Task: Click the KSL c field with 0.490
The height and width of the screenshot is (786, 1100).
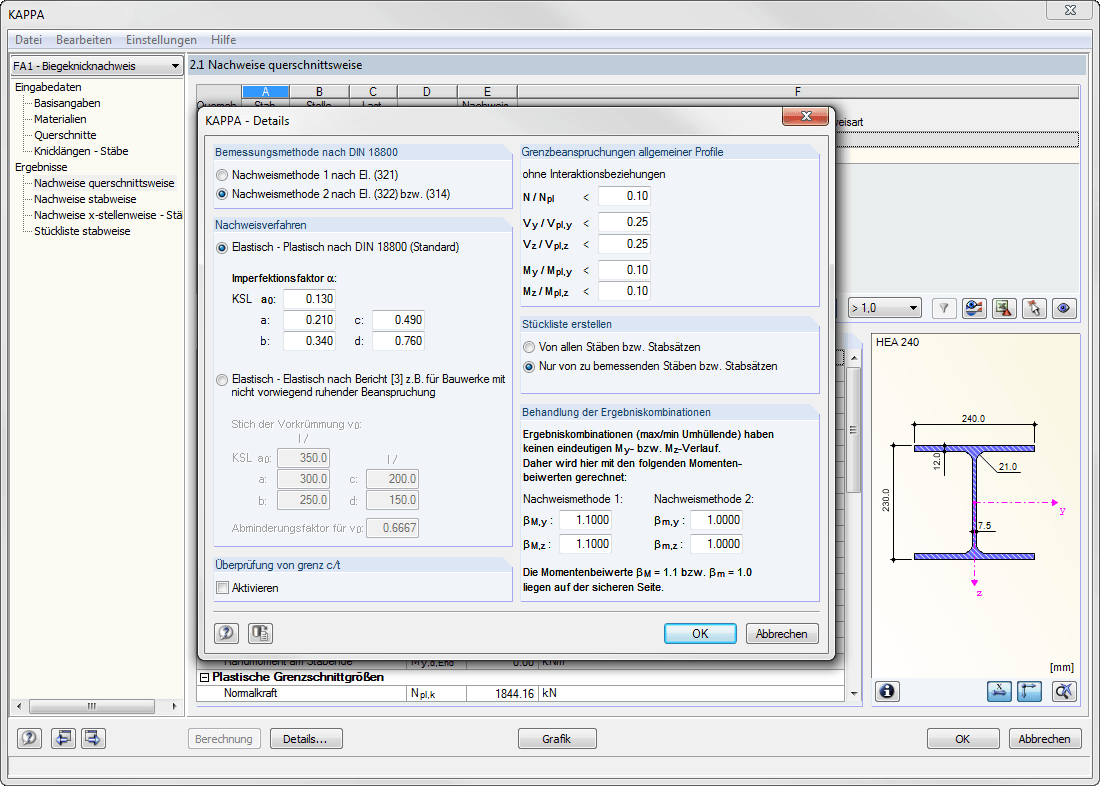Action: coord(398,320)
